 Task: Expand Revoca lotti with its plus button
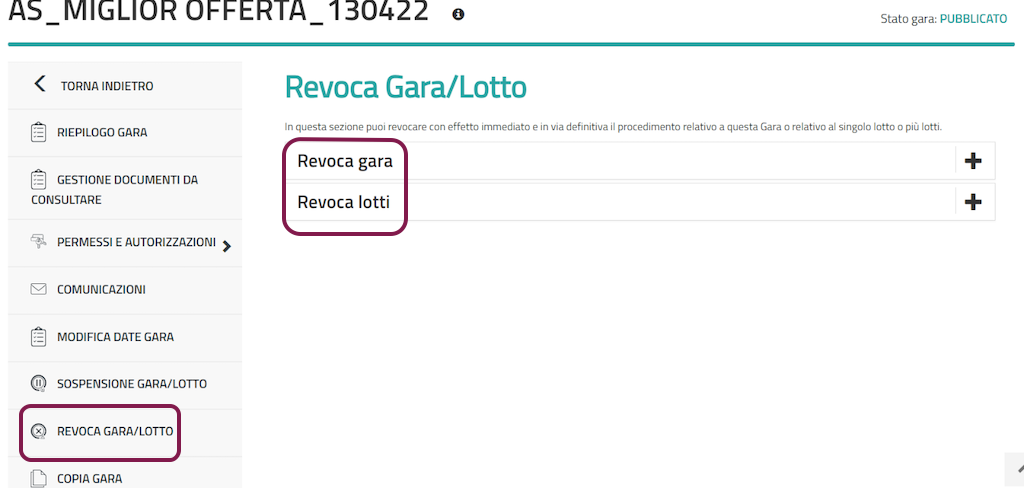click(x=972, y=202)
